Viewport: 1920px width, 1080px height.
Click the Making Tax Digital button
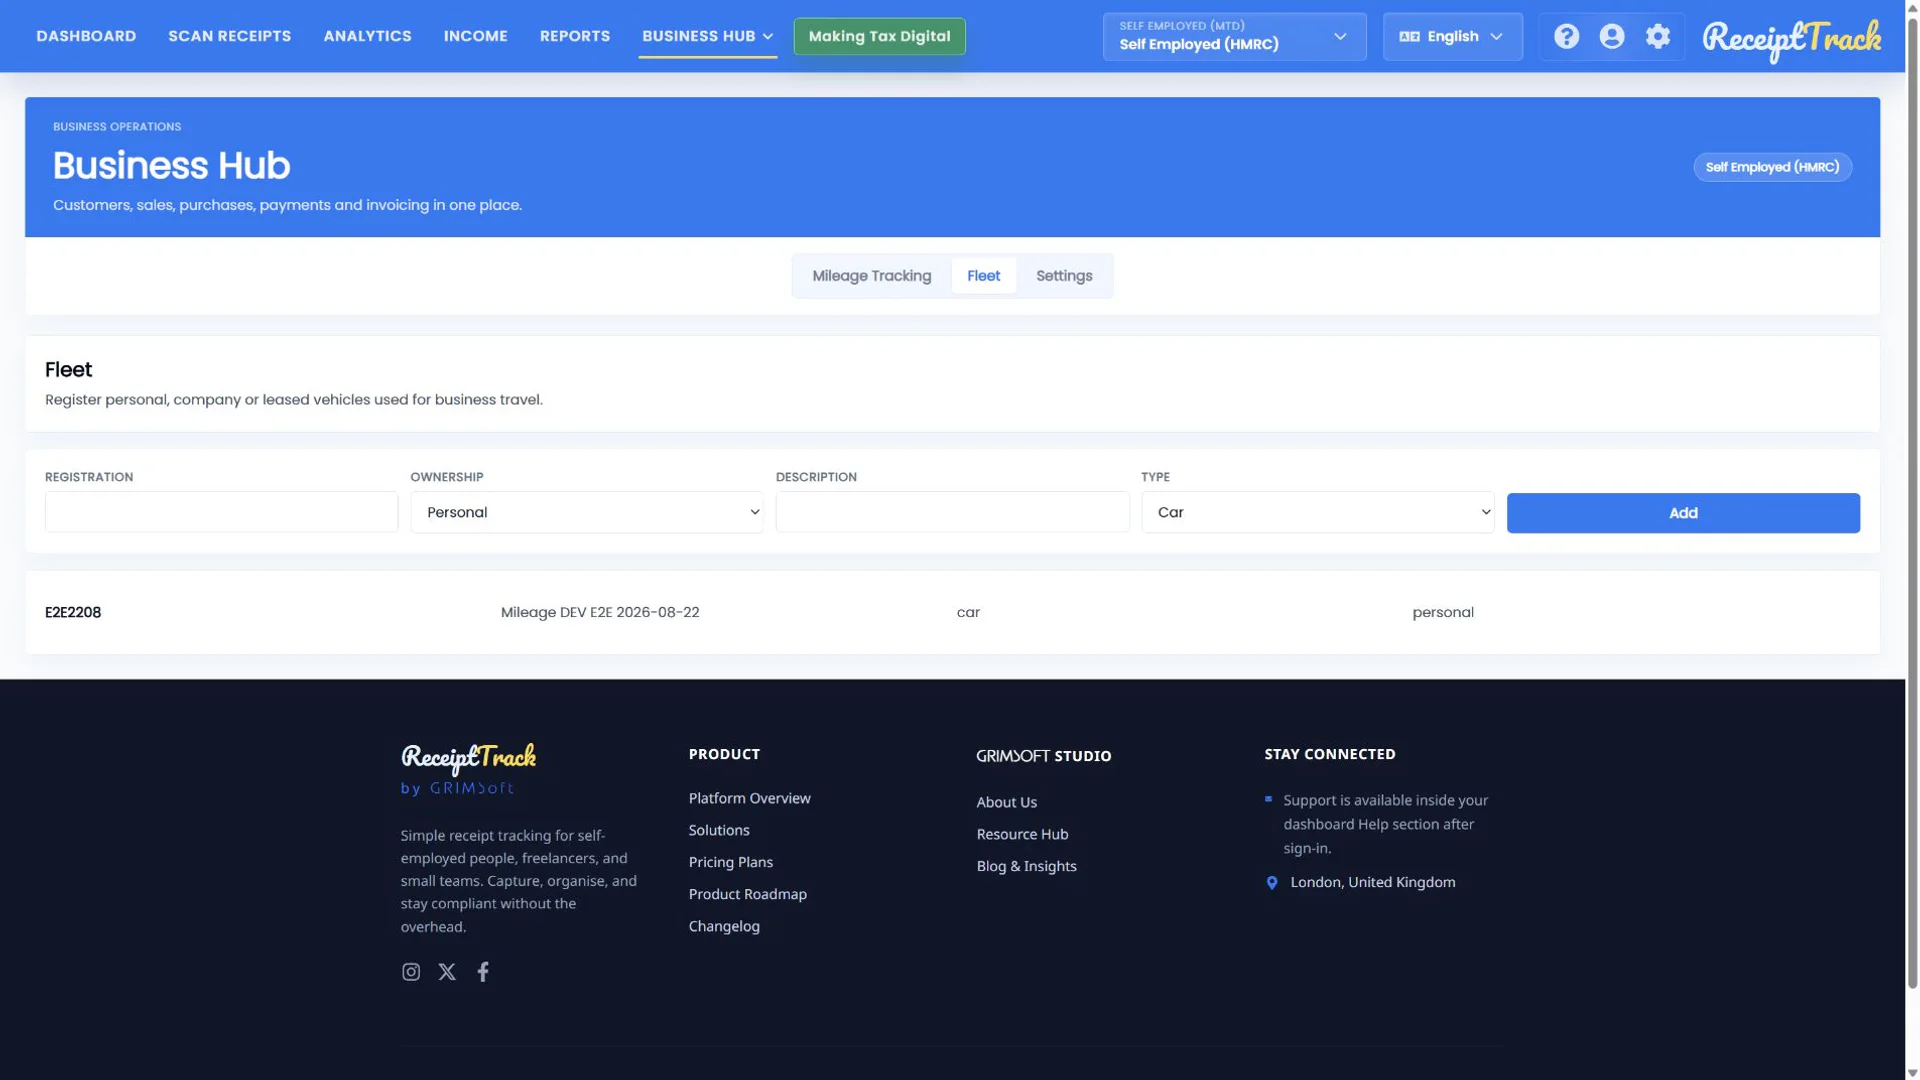[x=879, y=37]
